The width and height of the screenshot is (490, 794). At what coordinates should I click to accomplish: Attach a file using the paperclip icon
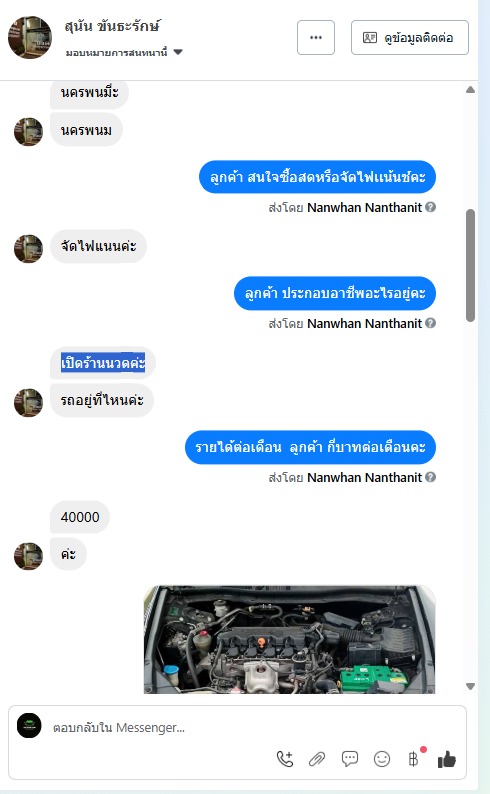tap(317, 759)
